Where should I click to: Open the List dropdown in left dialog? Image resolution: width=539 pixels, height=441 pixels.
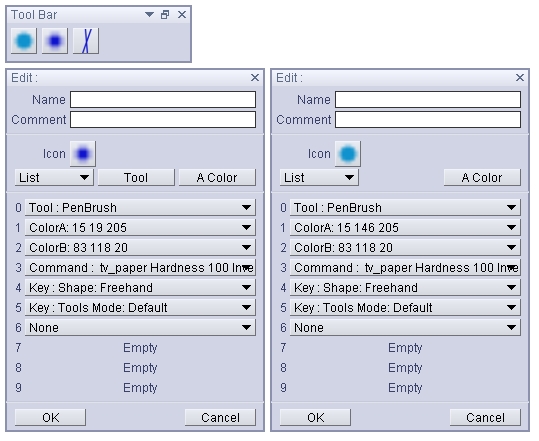tap(54, 177)
